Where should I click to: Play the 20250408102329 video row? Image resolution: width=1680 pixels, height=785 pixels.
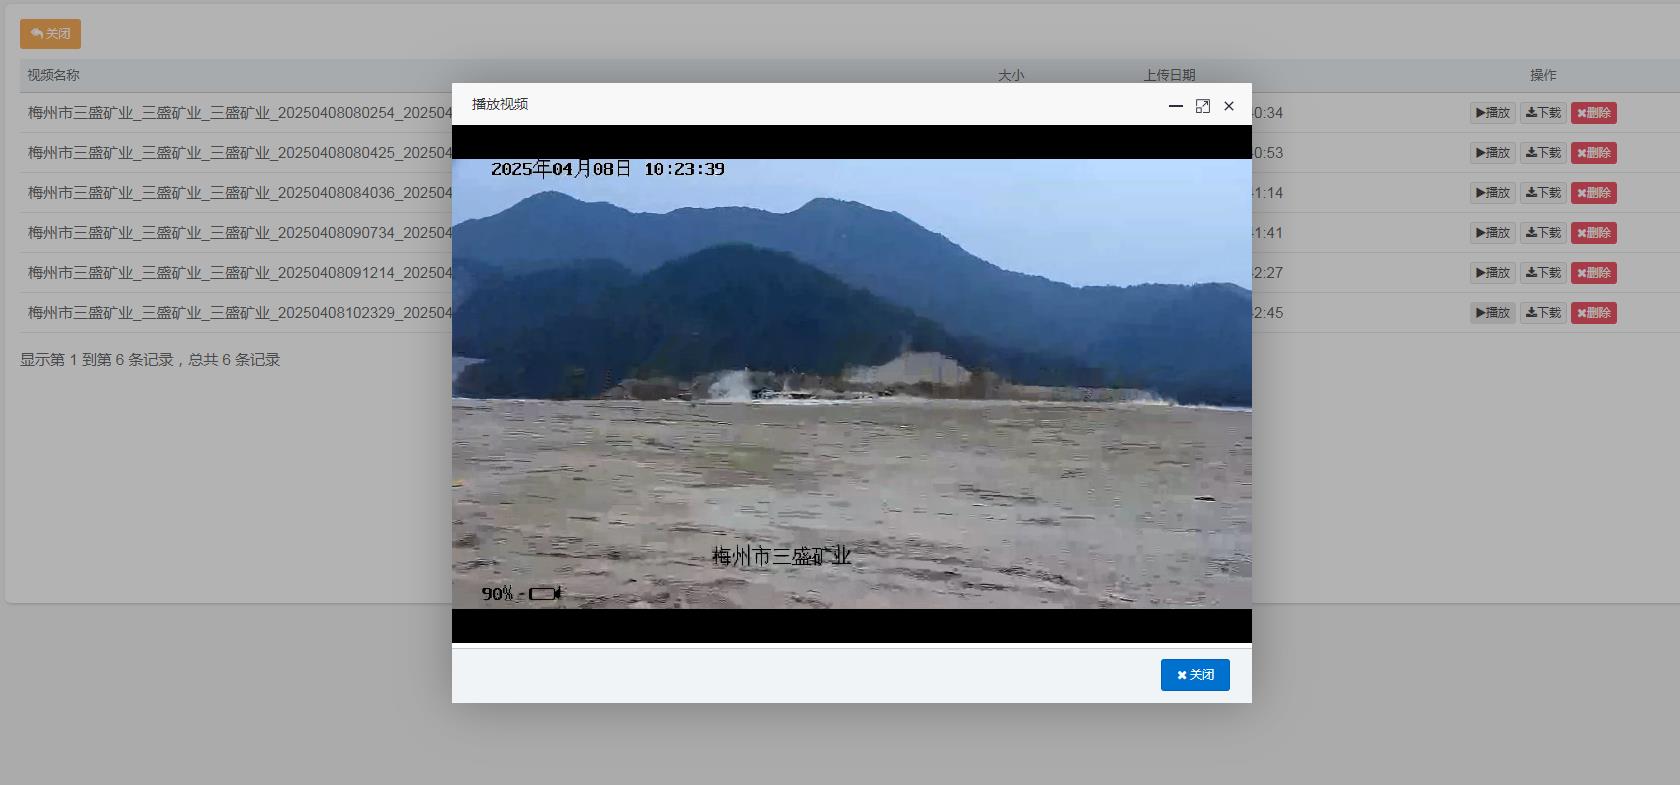(1492, 313)
